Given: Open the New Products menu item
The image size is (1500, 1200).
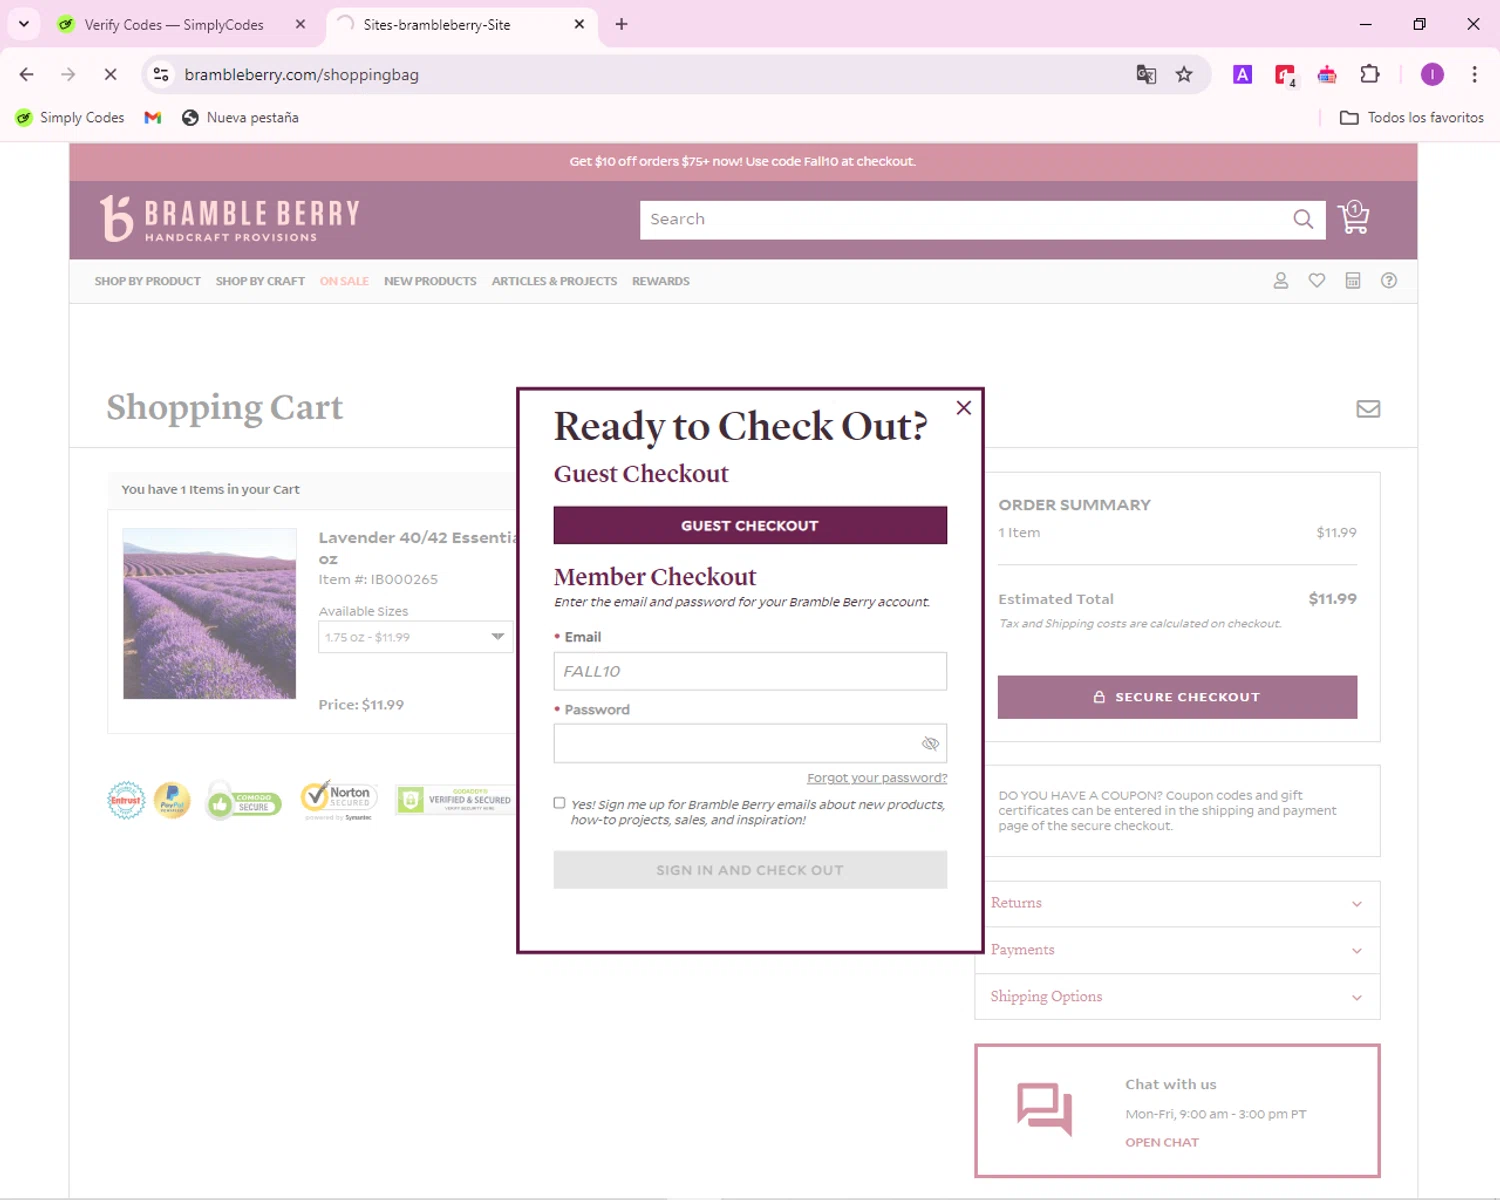Looking at the screenshot, I should (x=430, y=281).
